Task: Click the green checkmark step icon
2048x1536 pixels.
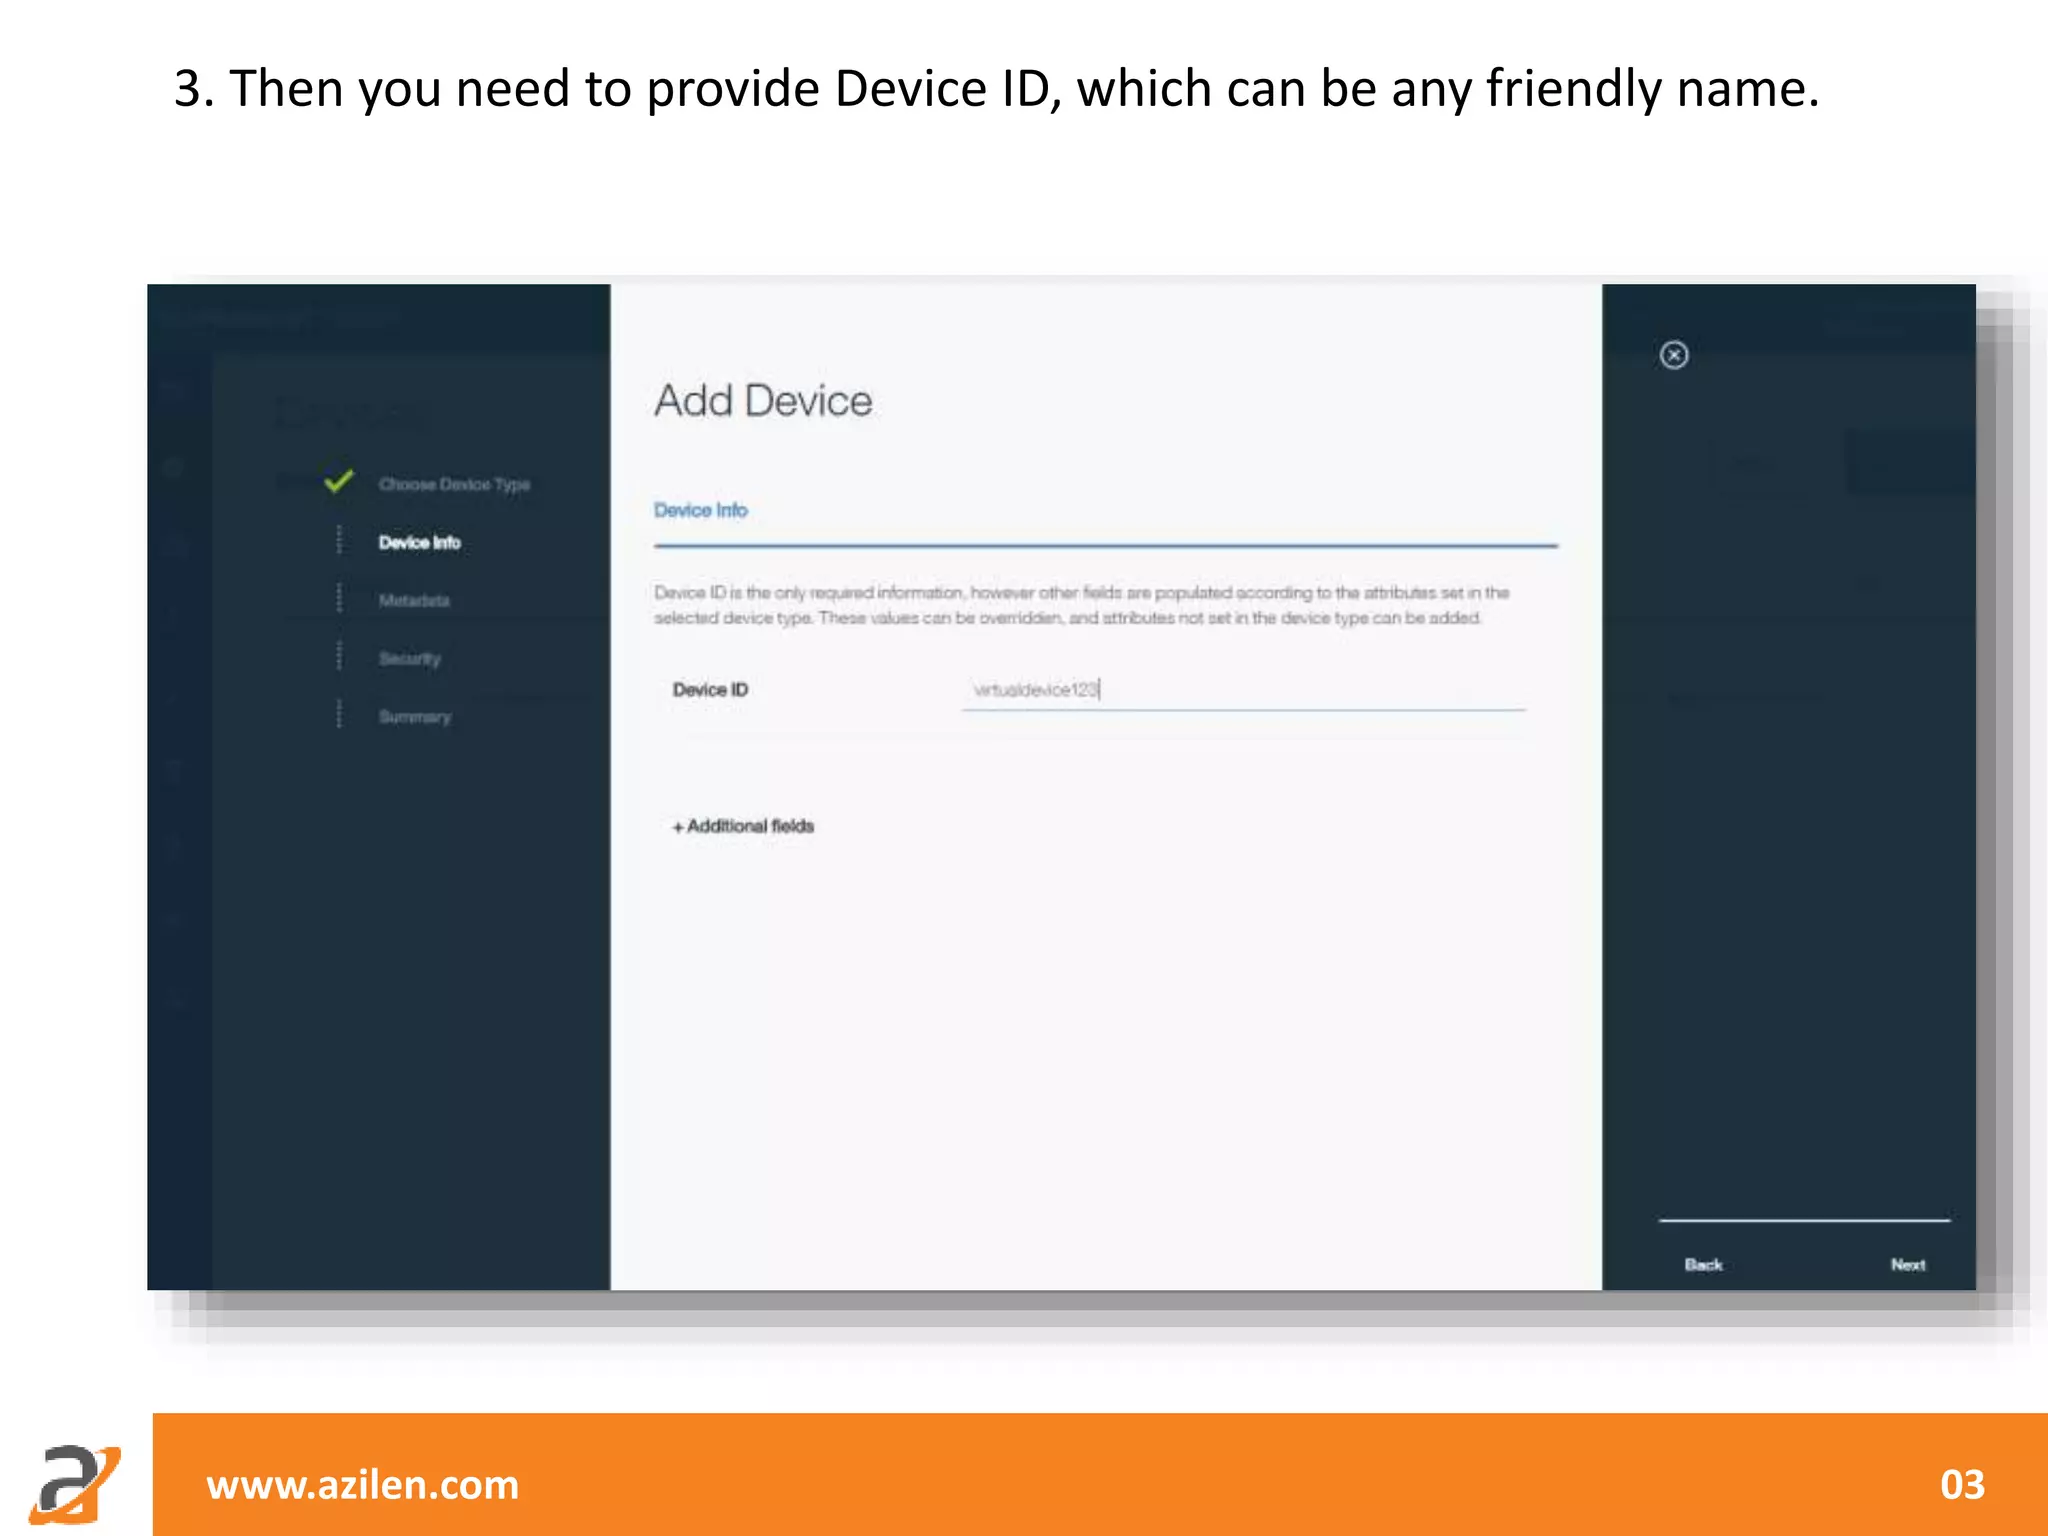Action: click(x=339, y=481)
